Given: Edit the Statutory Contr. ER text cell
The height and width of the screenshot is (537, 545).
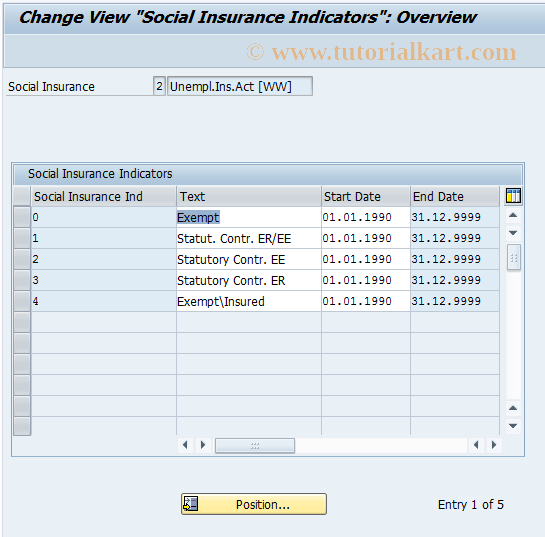Looking at the screenshot, I should [249, 280].
